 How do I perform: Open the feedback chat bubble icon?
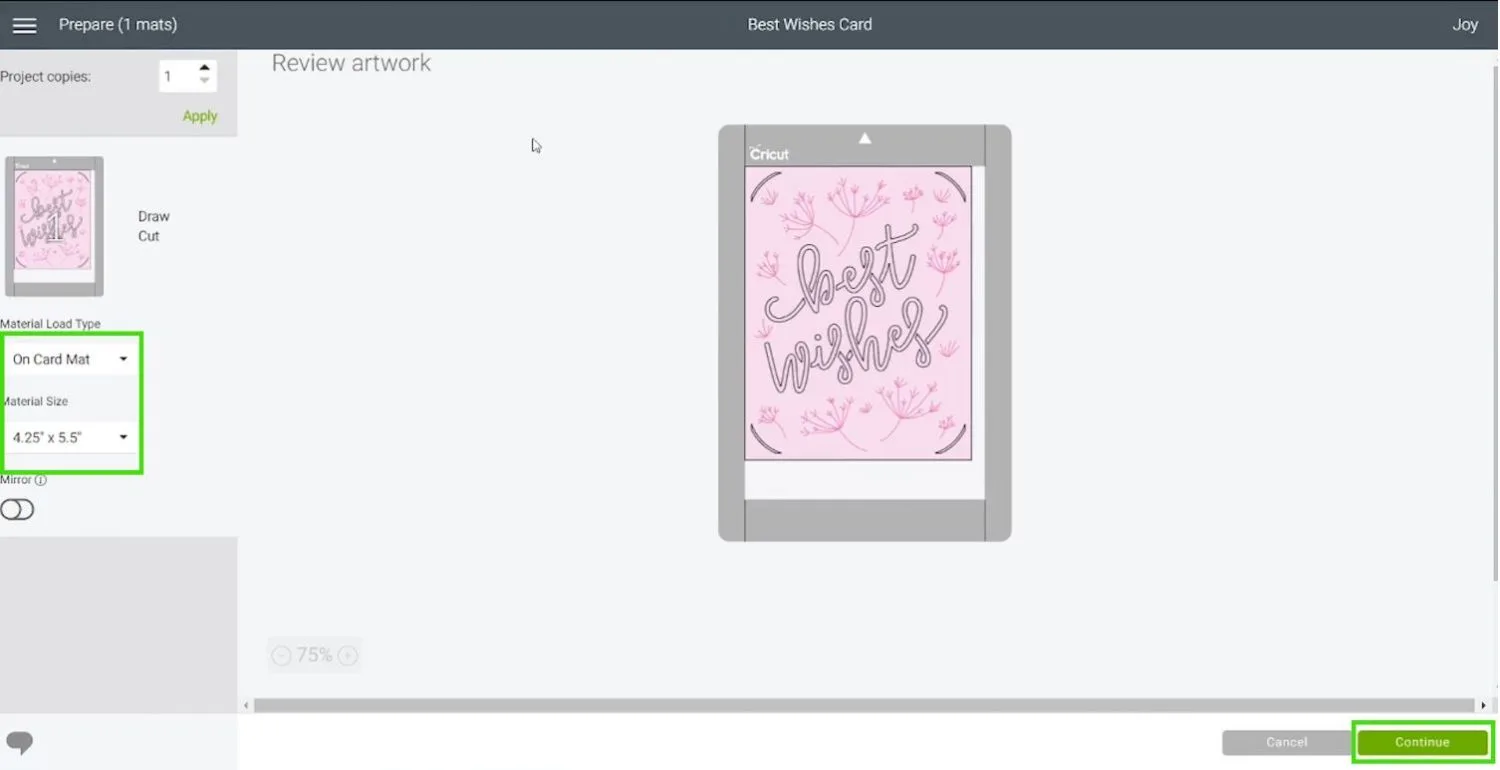(x=20, y=742)
